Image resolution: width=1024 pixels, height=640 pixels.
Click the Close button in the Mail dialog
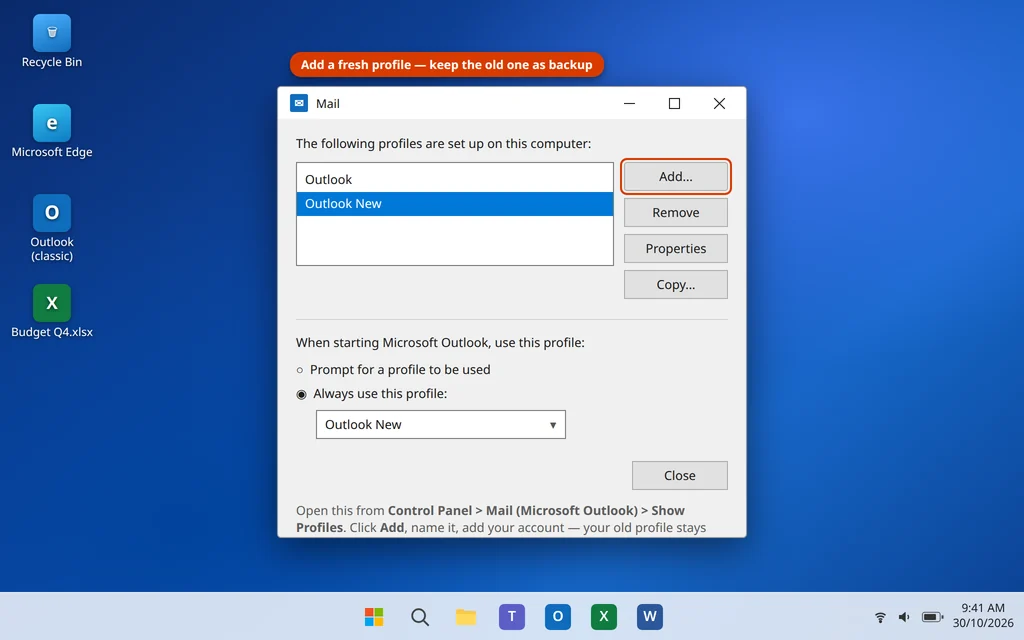679,475
